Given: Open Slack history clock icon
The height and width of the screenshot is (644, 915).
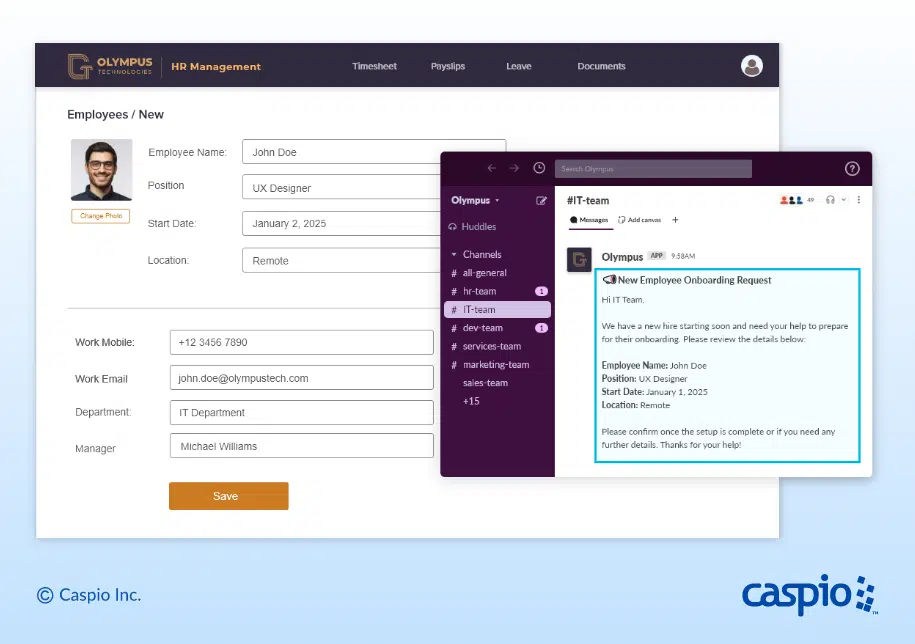Looking at the screenshot, I should (540, 169).
